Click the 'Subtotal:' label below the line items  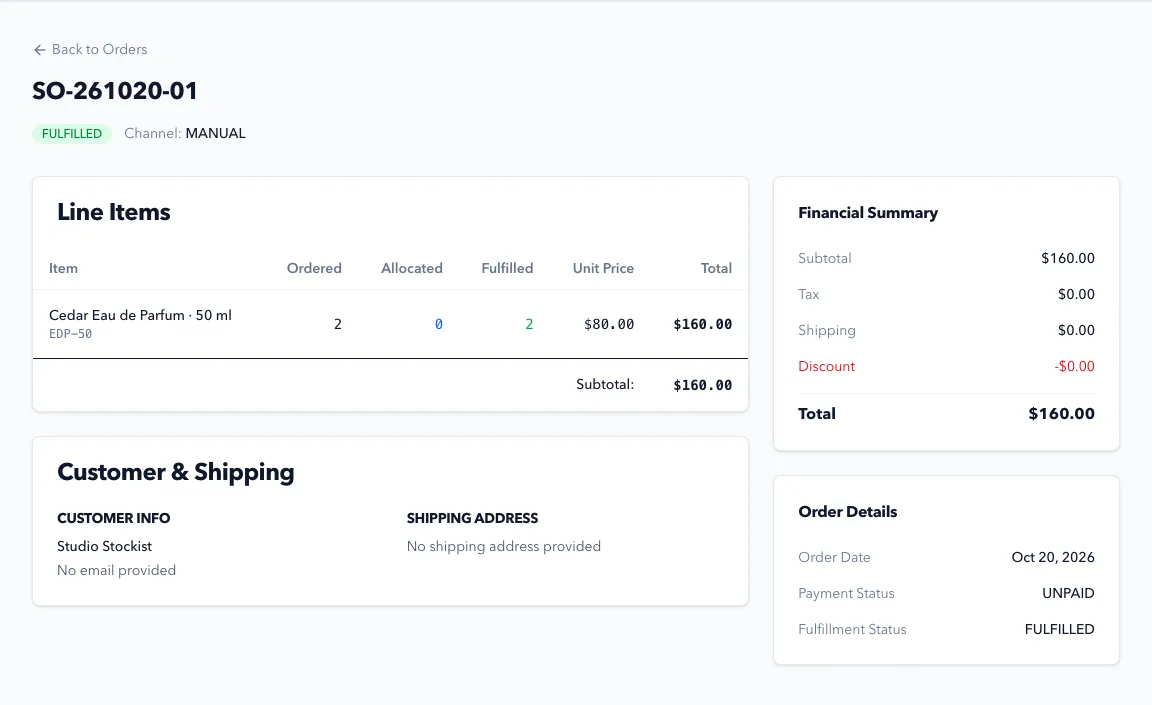point(605,384)
